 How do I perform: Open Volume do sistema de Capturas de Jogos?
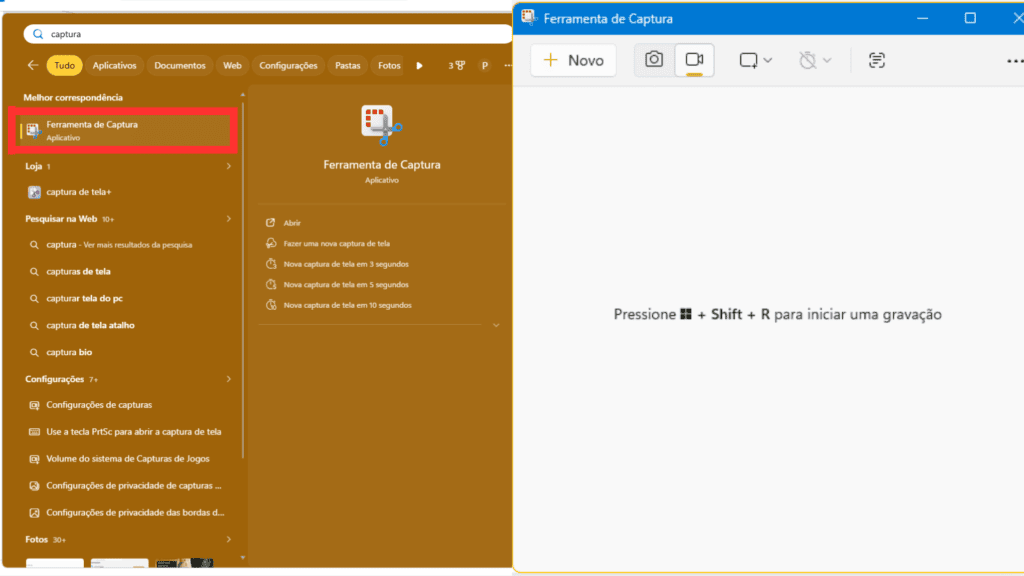click(x=127, y=458)
